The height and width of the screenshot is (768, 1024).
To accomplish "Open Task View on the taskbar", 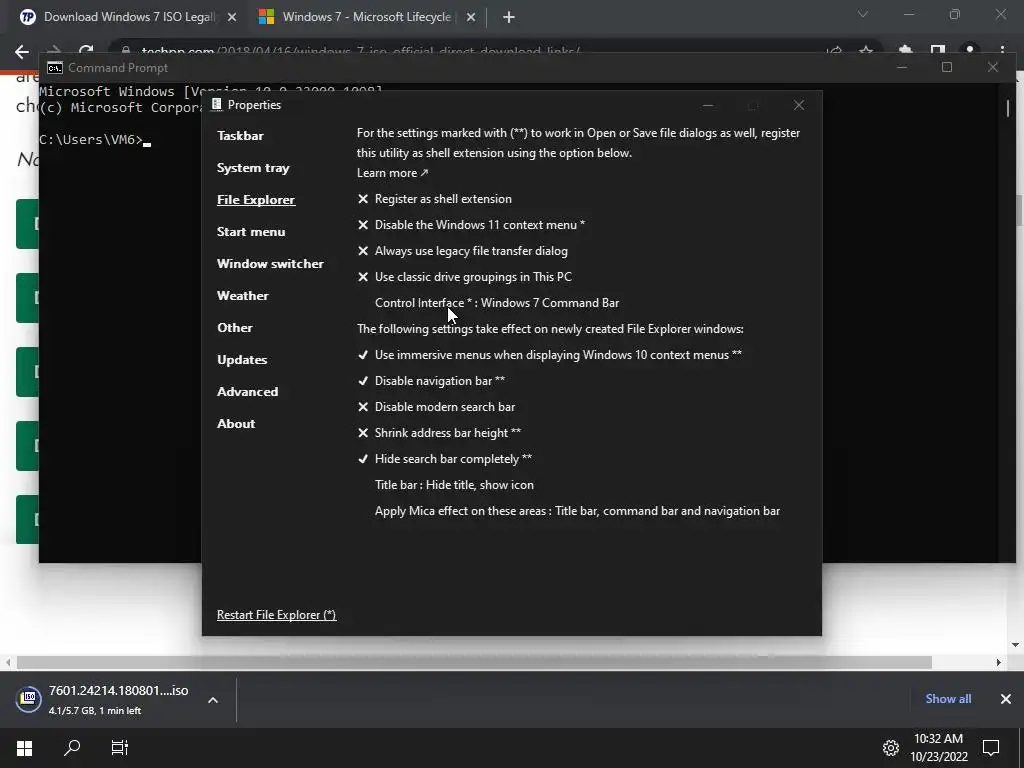I will click(x=120, y=748).
